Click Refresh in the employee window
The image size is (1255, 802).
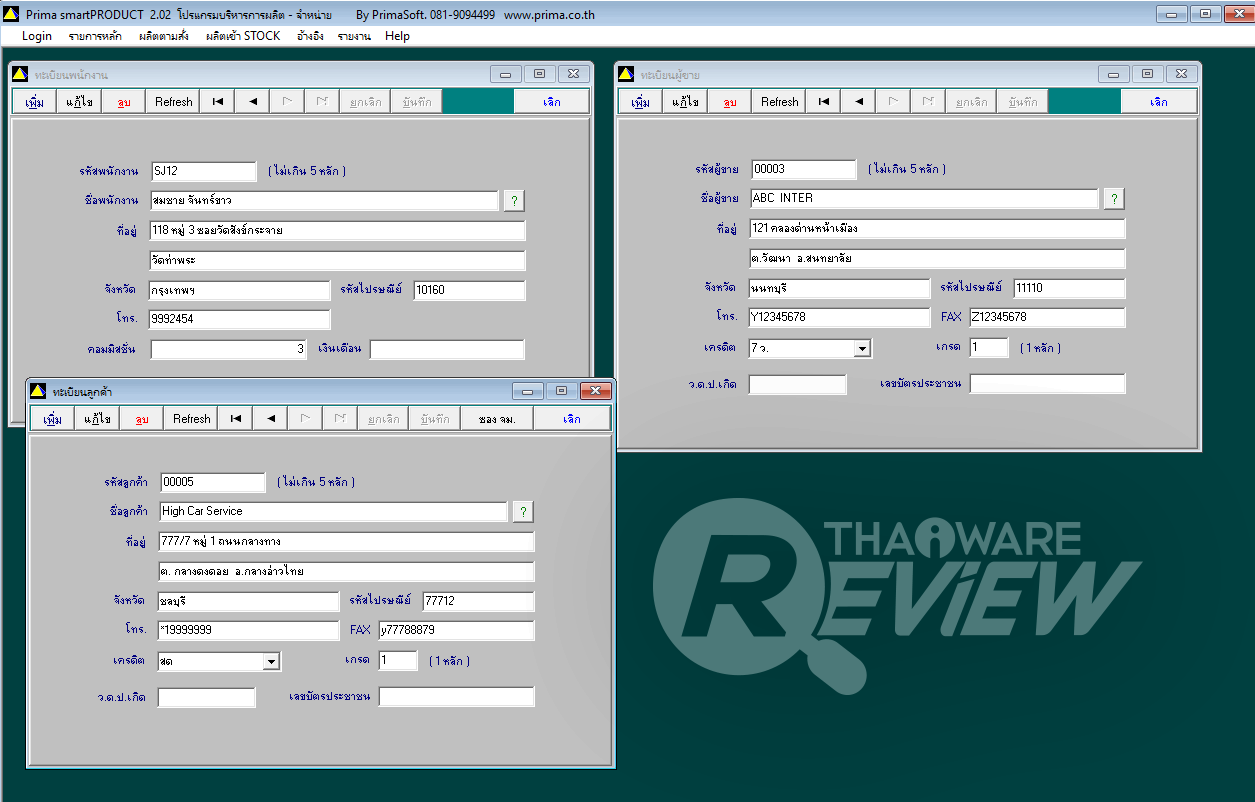(173, 102)
